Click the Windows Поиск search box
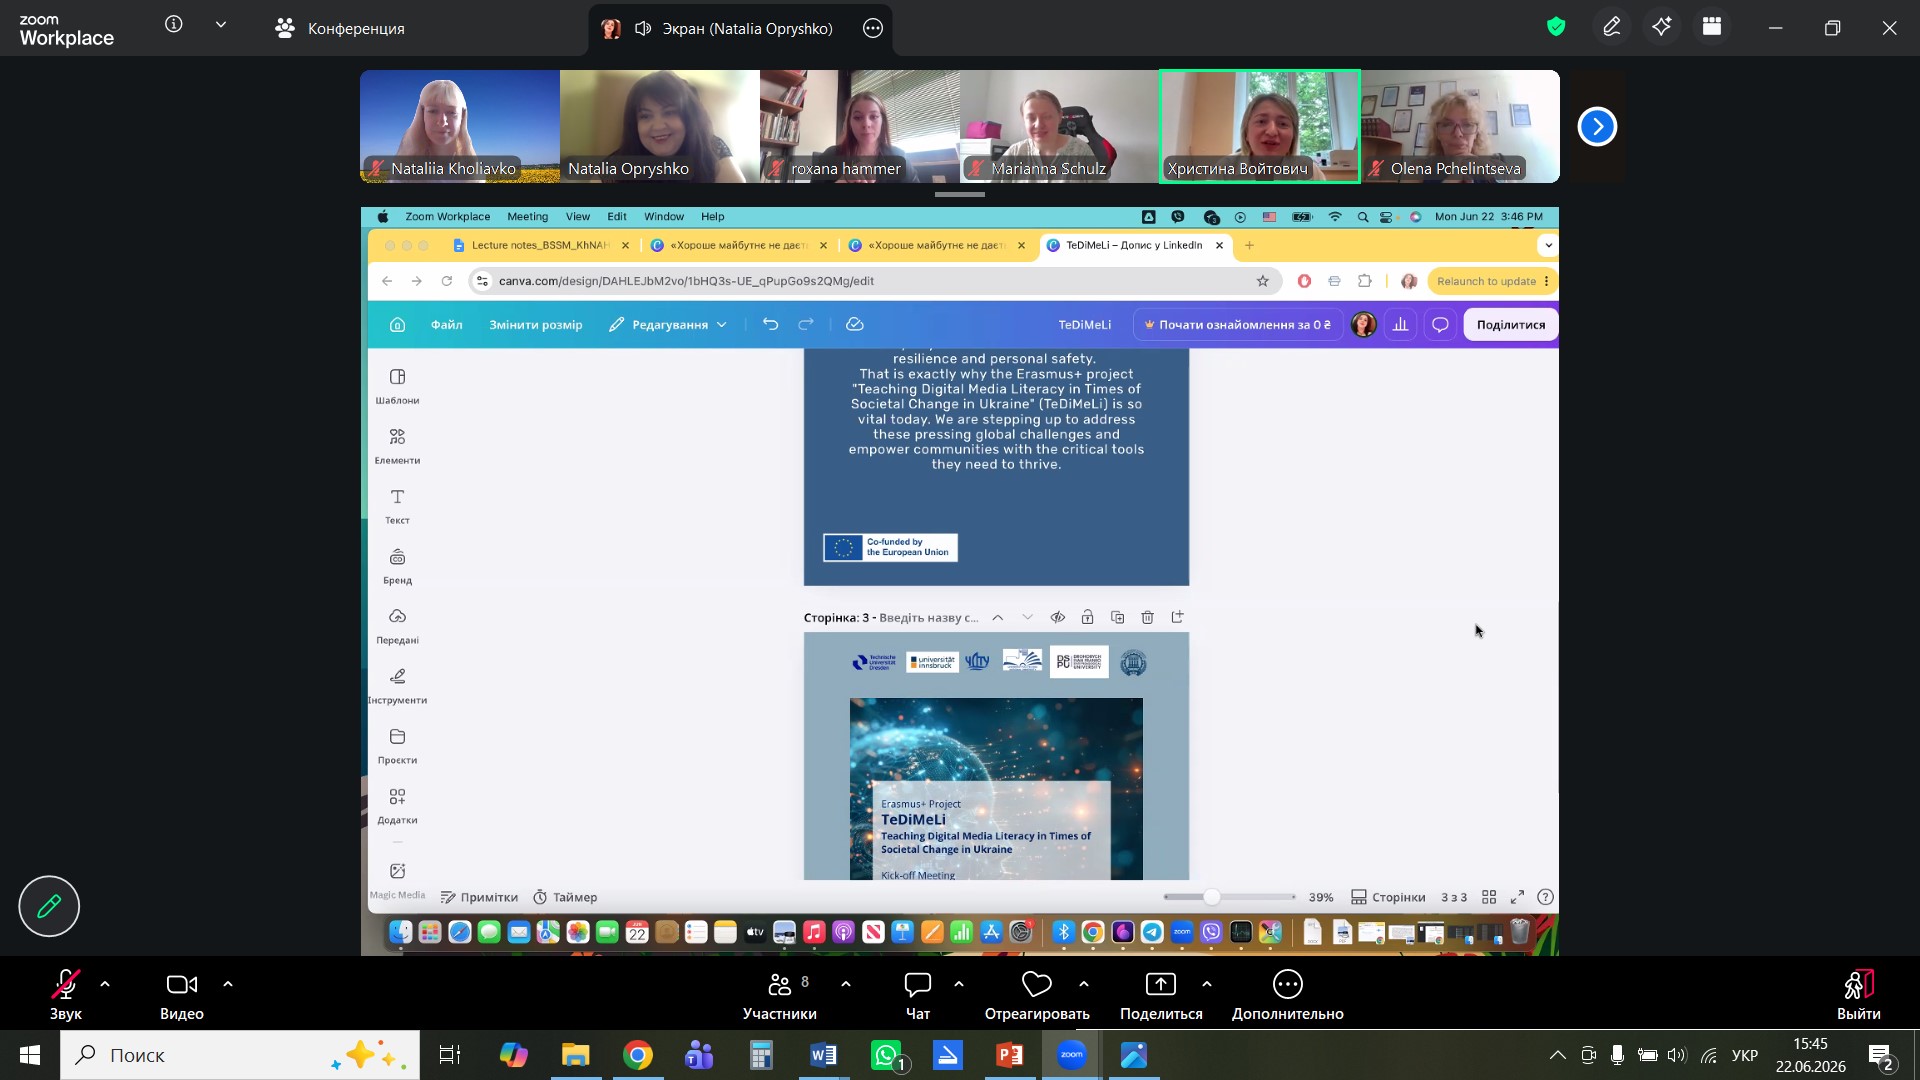1920x1080 pixels. click(x=240, y=1055)
